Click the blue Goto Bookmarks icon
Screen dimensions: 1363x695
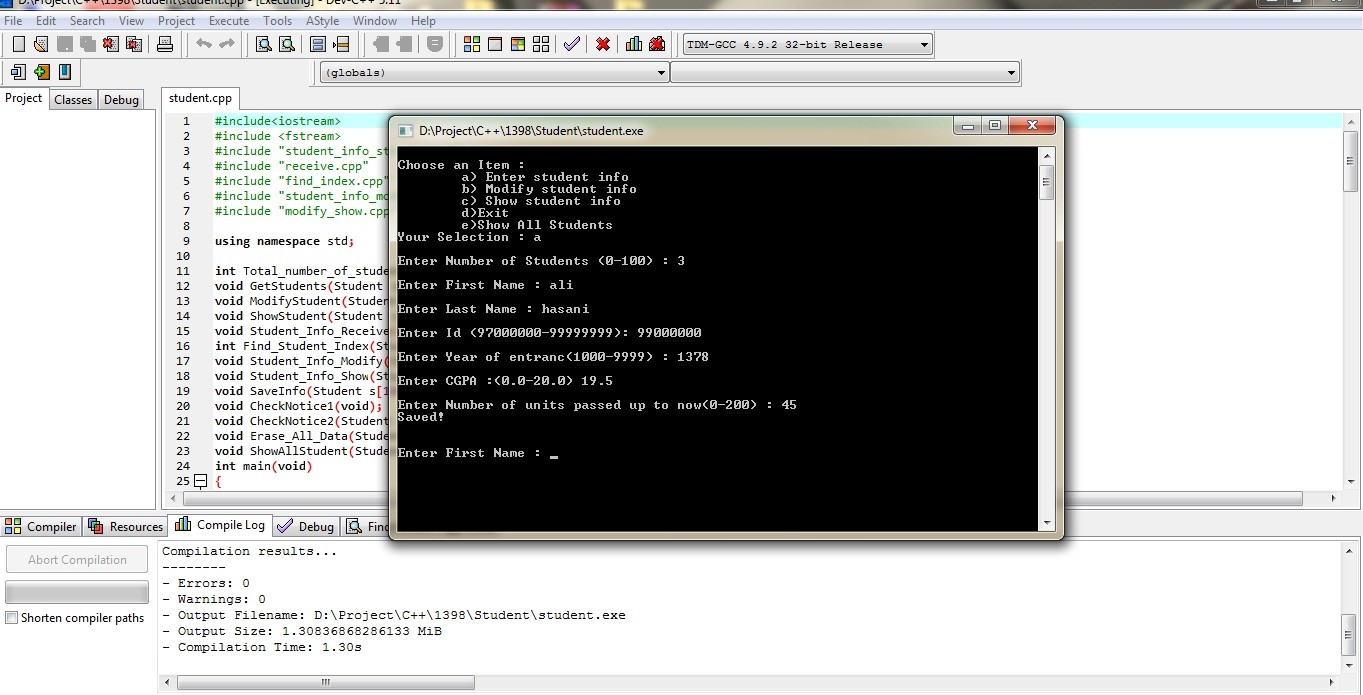pyautogui.click(x=65, y=72)
